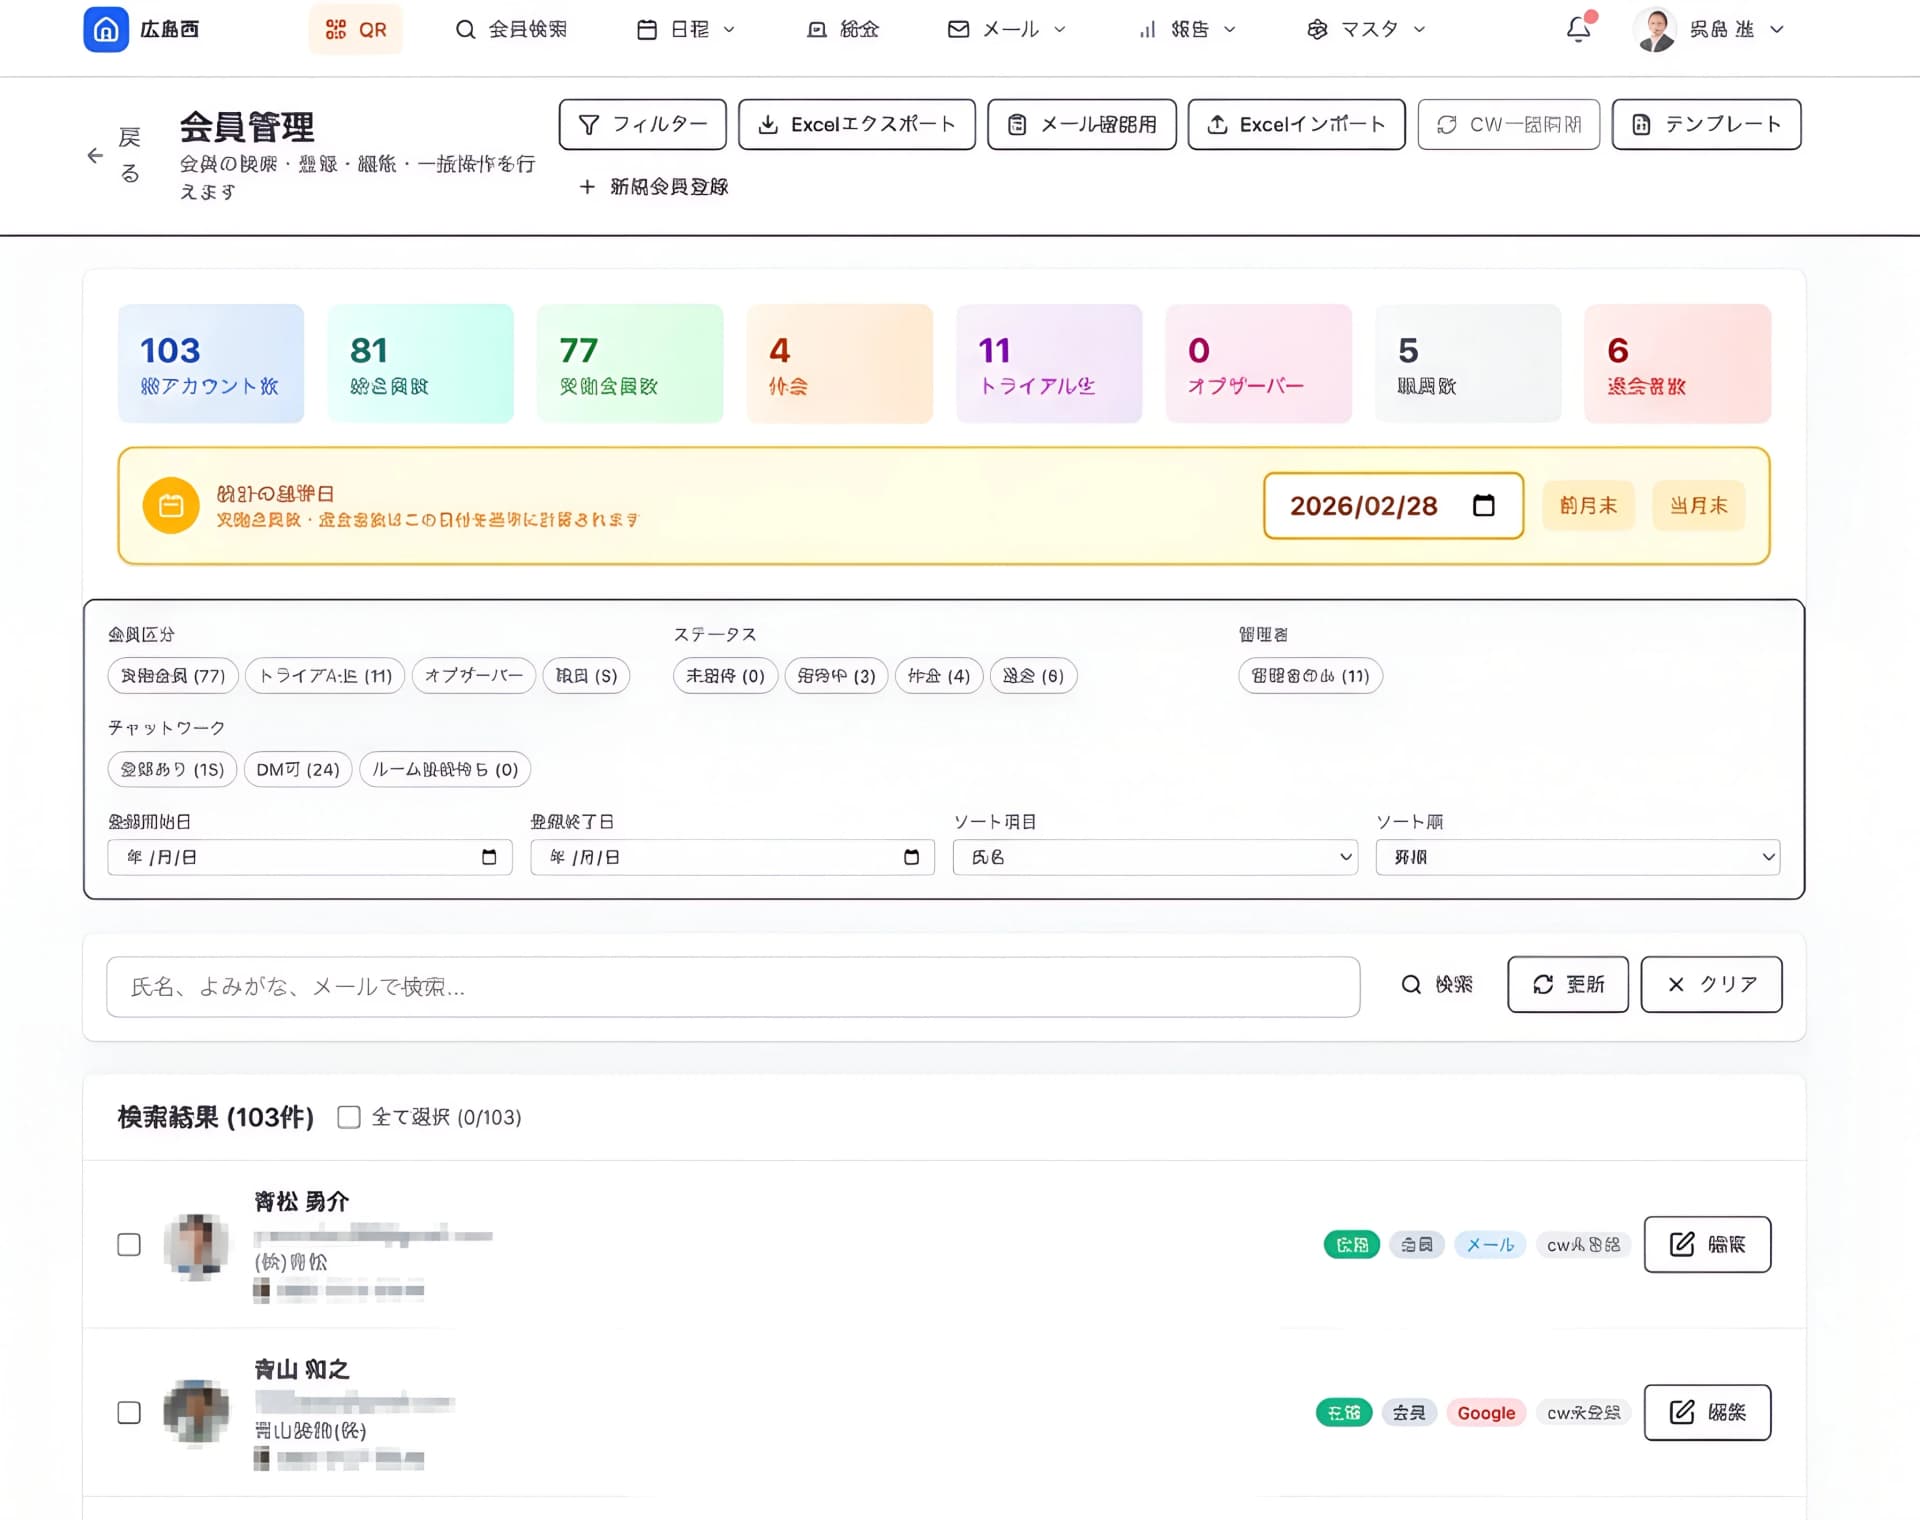The width and height of the screenshot is (1920, 1520).
Task: Expand the user profile menu chevron
Action: point(1777,29)
